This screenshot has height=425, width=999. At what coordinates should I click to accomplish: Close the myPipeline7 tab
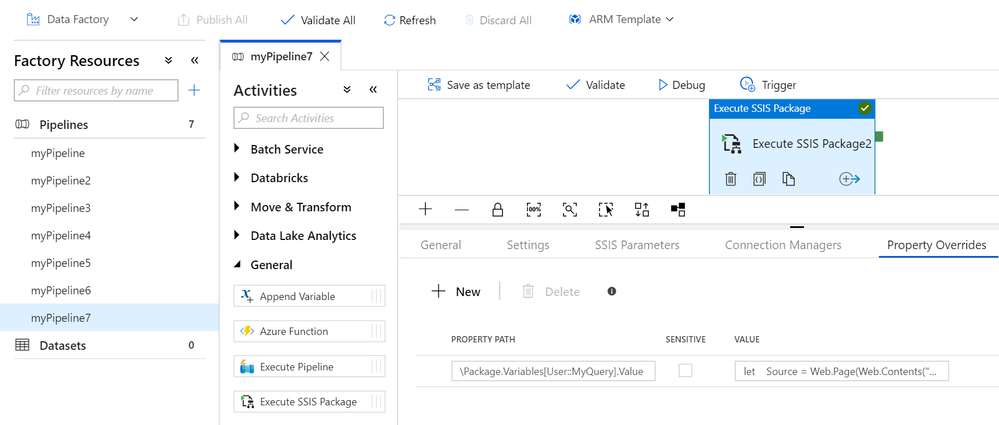point(324,56)
